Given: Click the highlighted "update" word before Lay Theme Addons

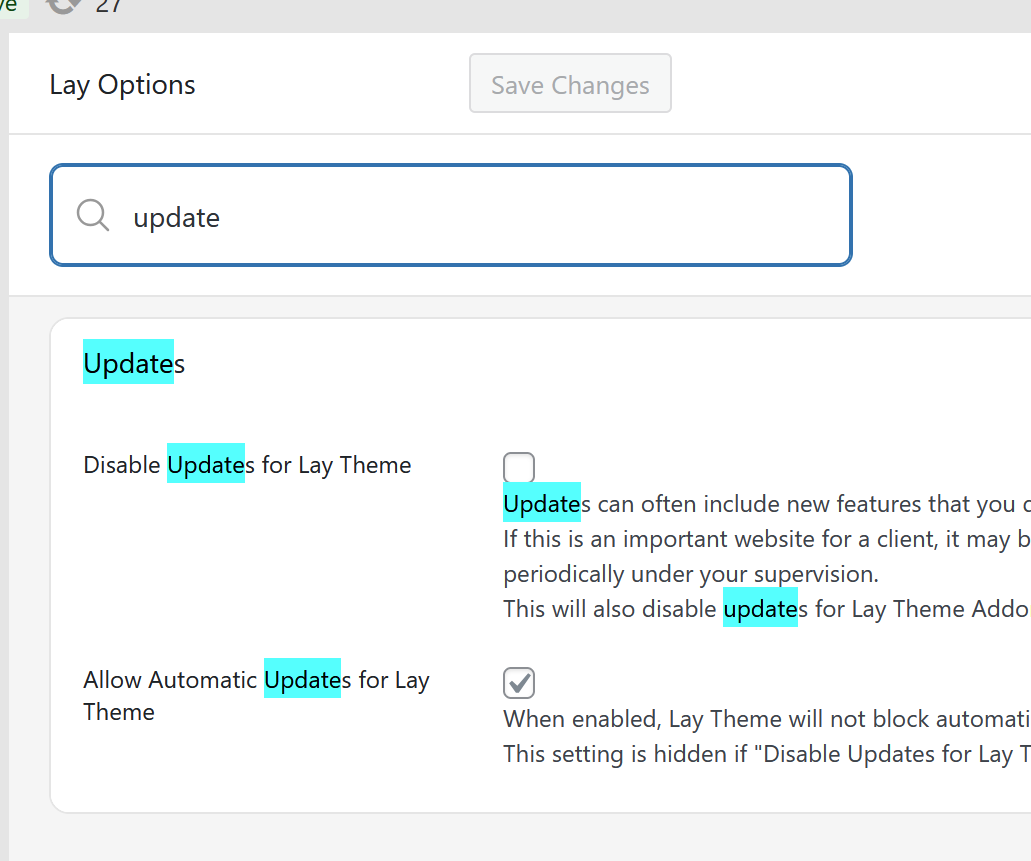Looking at the screenshot, I should 760,609.
